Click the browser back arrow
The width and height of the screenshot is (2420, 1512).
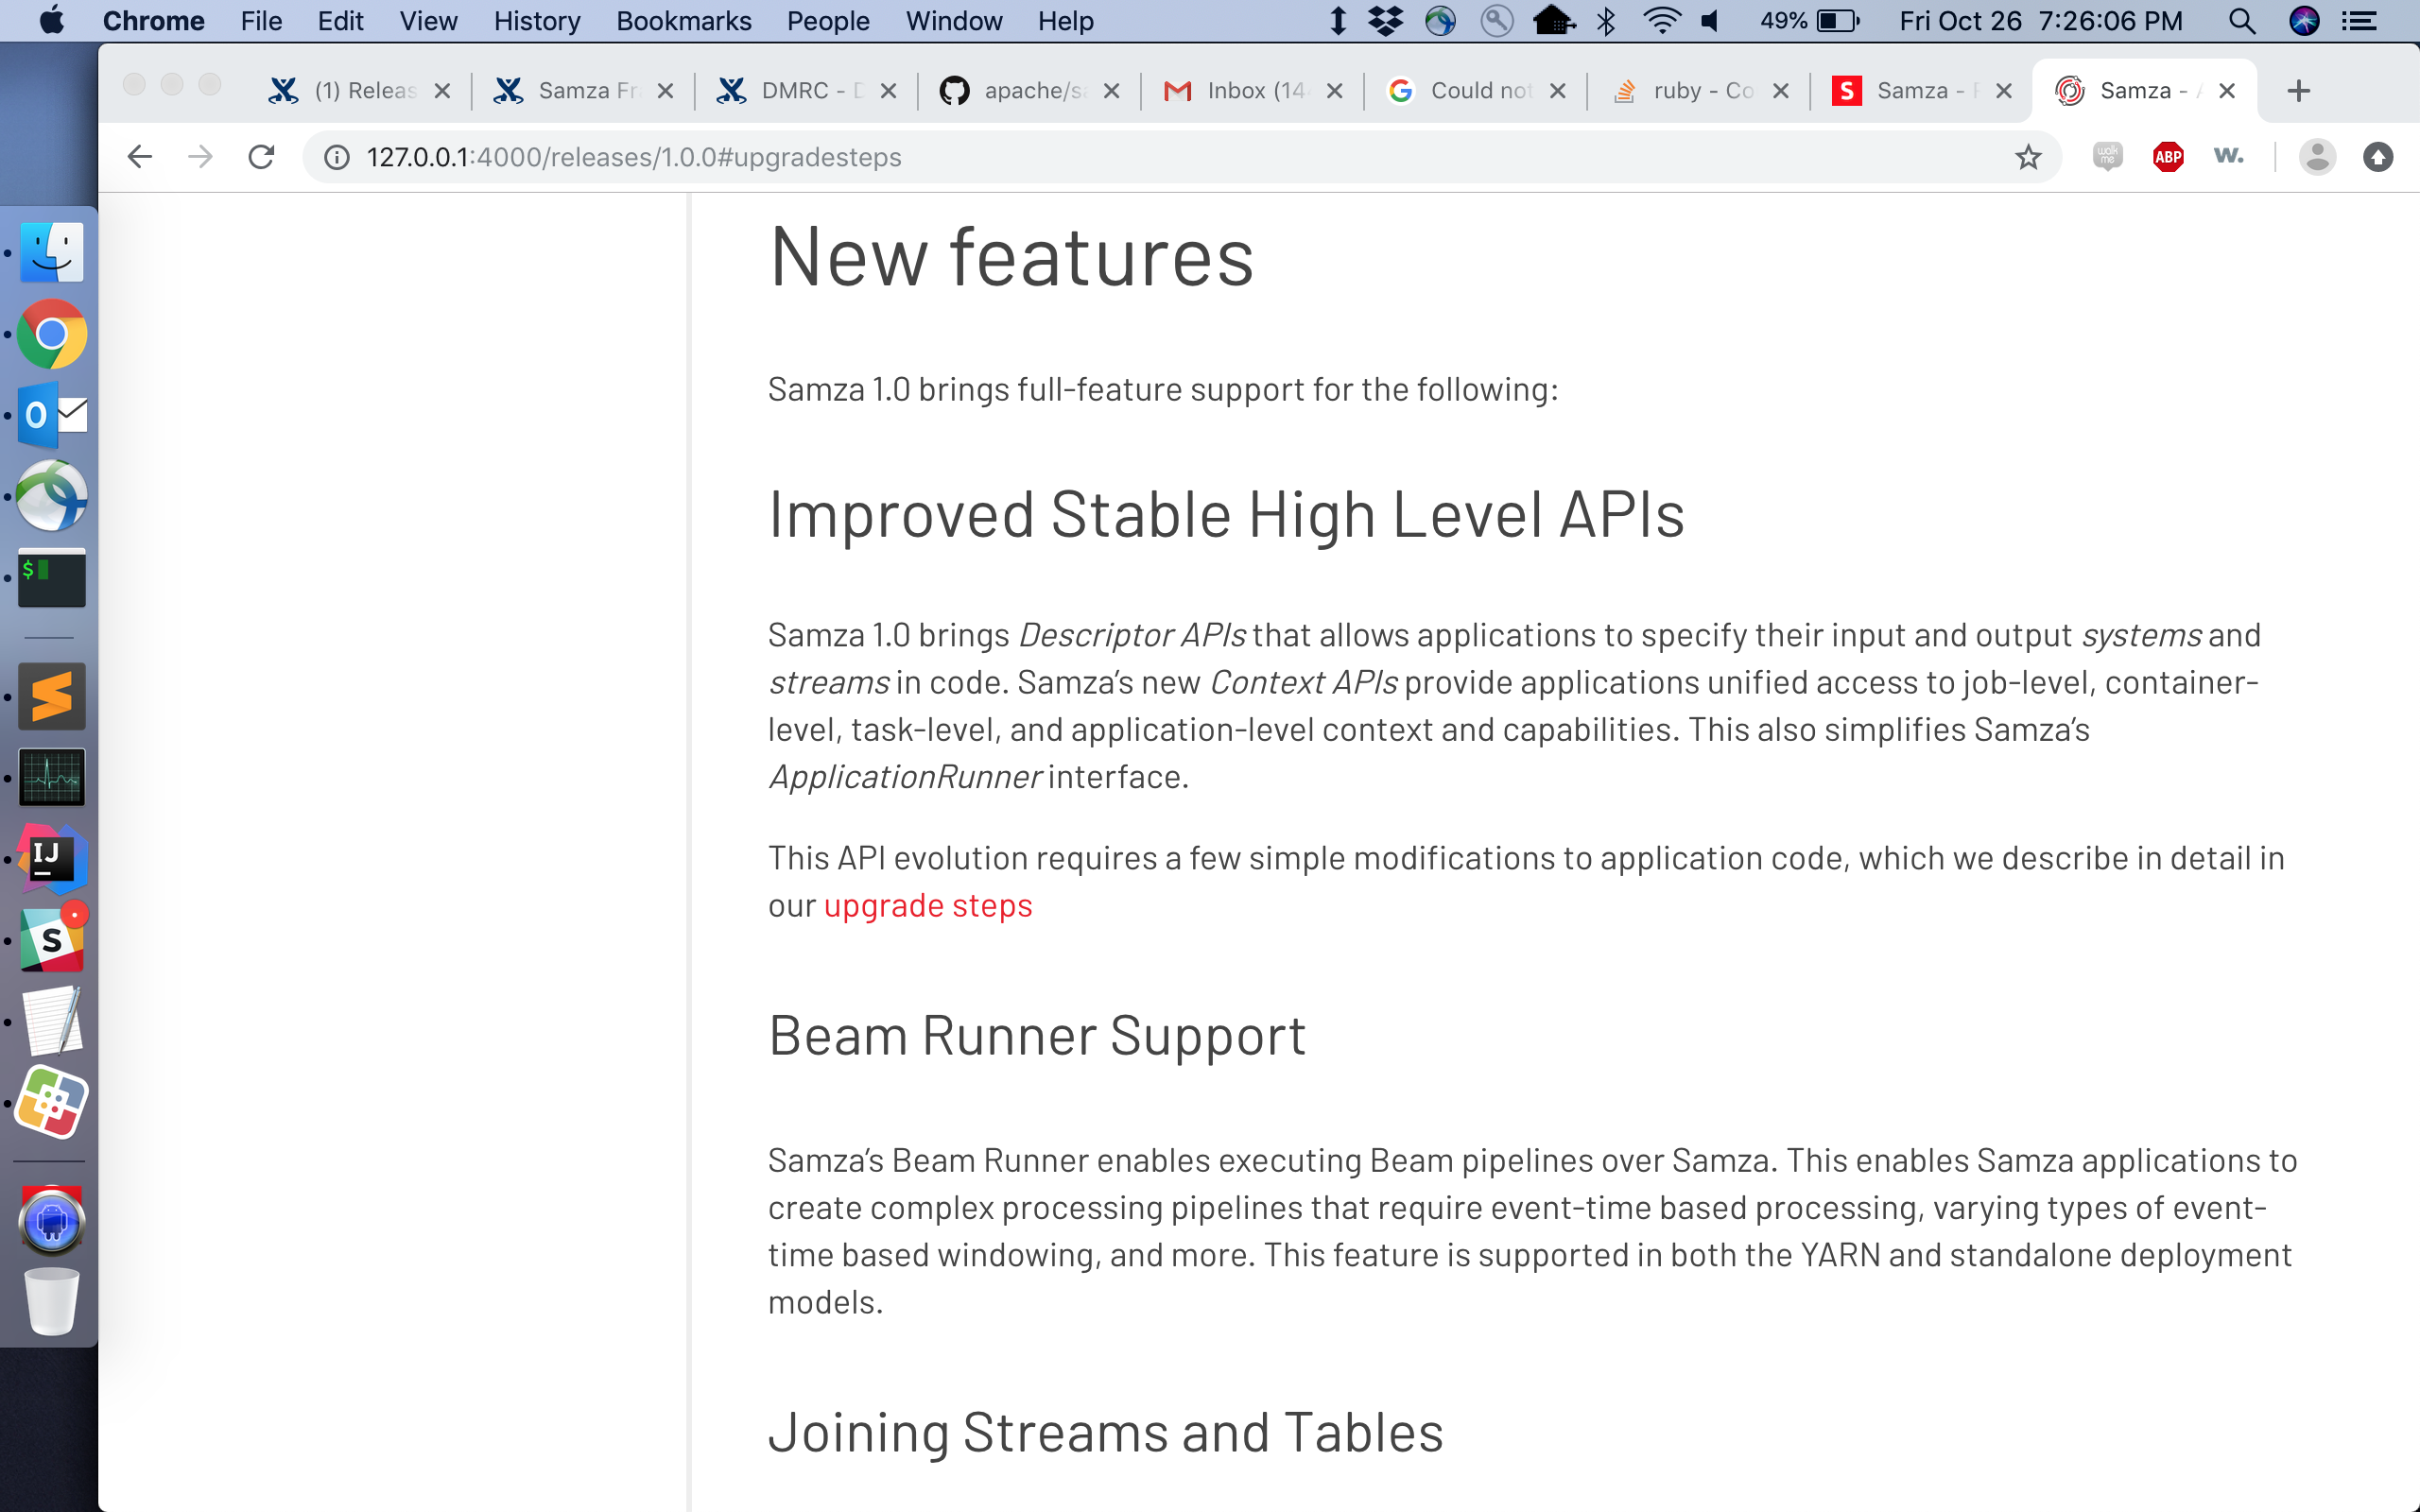140,157
